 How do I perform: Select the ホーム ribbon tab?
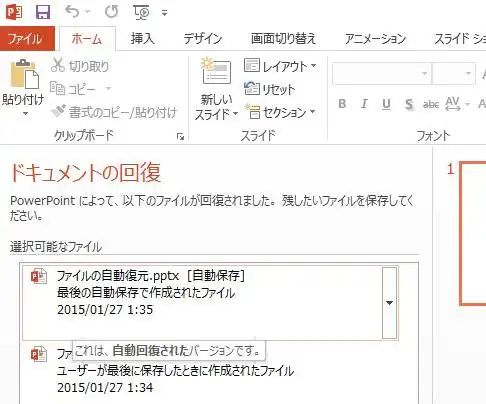[87, 39]
